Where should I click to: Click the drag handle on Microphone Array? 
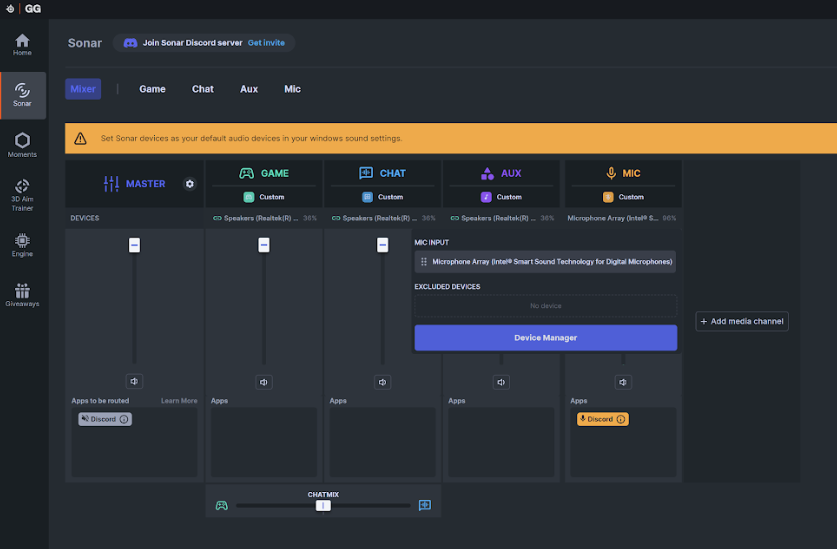424,262
